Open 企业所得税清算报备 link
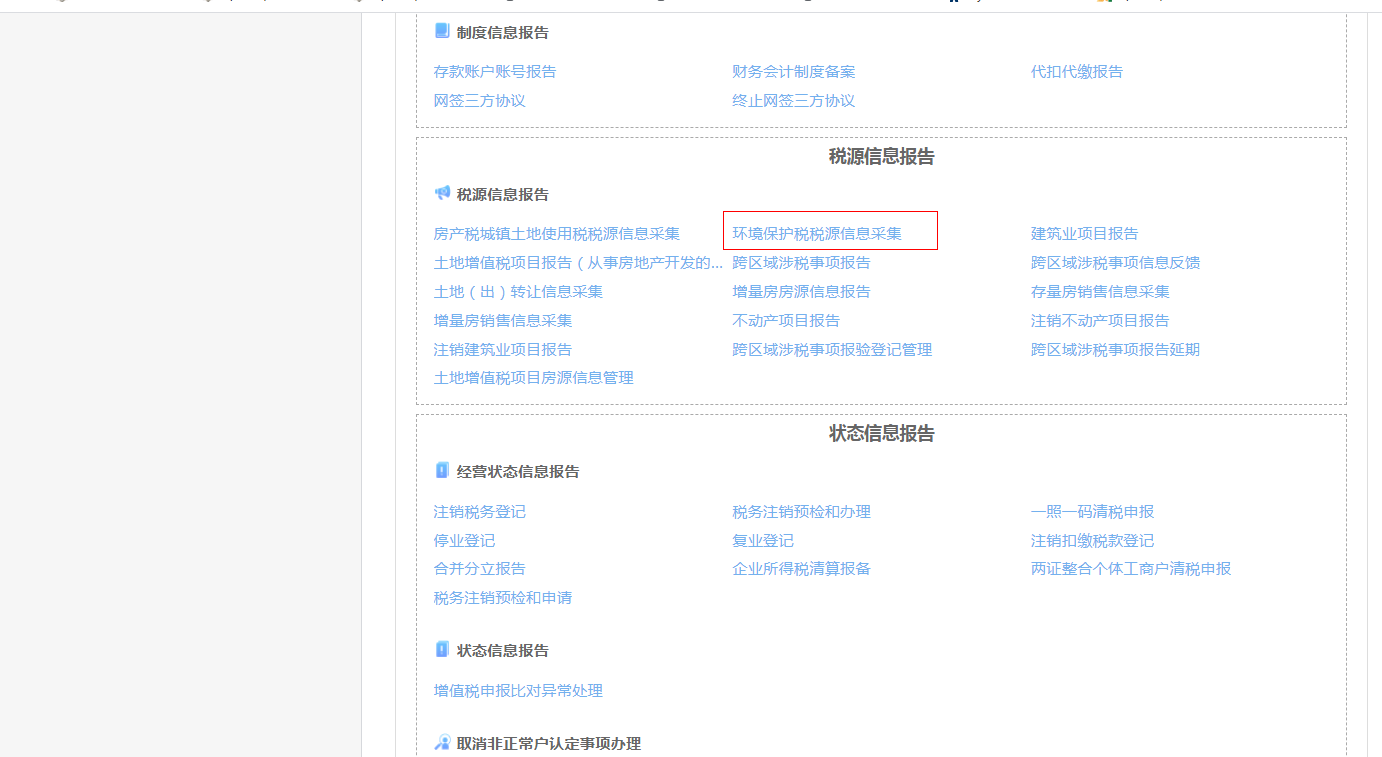 point(801,569)
